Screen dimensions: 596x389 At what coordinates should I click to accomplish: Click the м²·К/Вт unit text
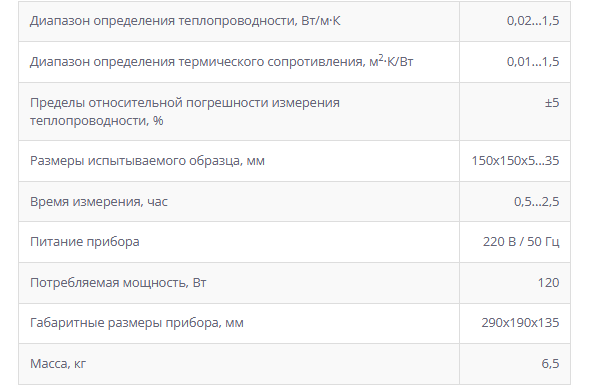pos(391,61)
